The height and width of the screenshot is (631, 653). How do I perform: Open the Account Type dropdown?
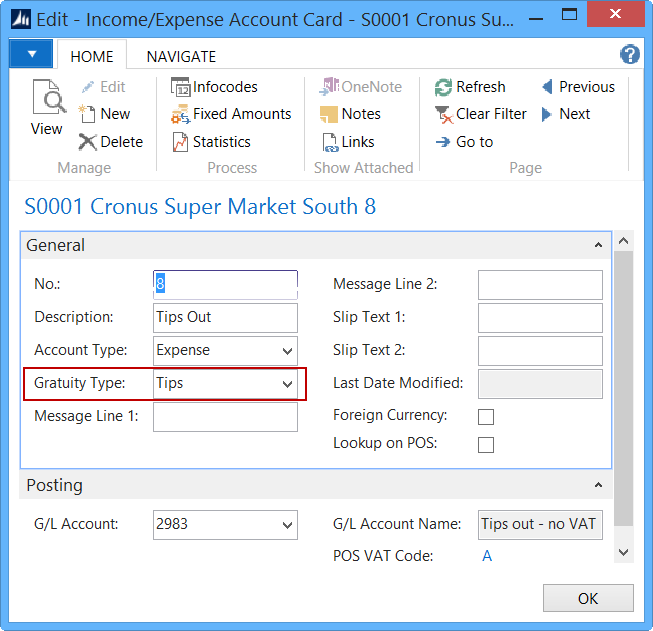pos(288,351)
